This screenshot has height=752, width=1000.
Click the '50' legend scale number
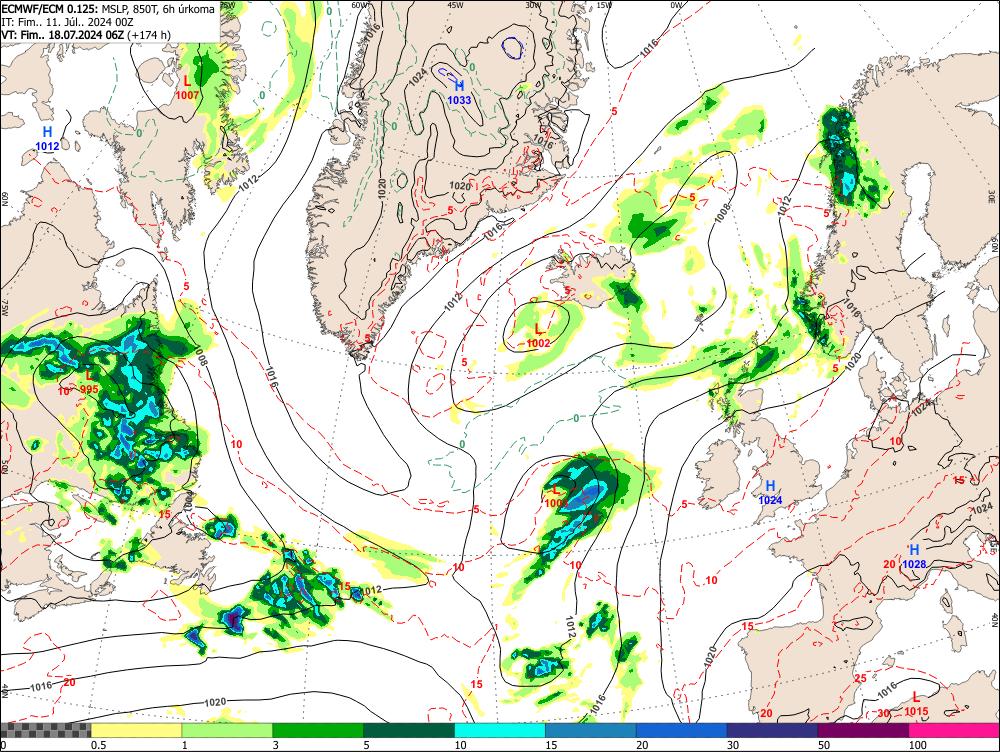(x=824, y=745)
